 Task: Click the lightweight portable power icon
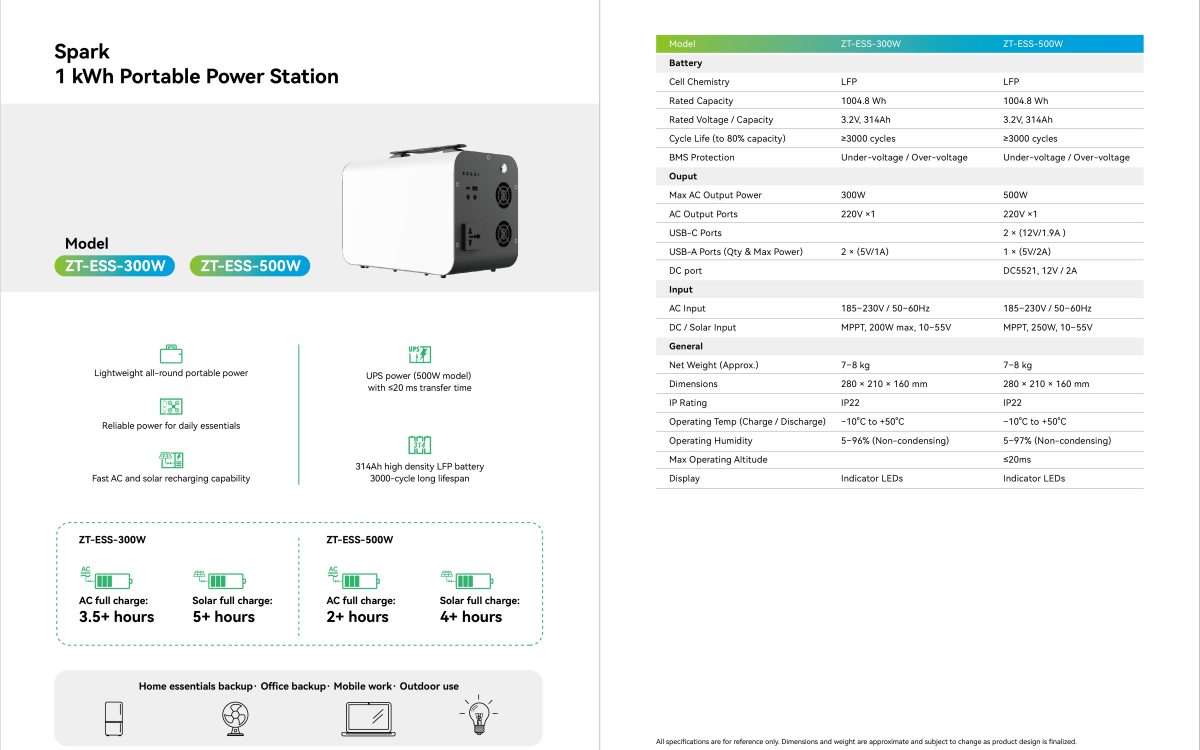click(x=171, y=354)
